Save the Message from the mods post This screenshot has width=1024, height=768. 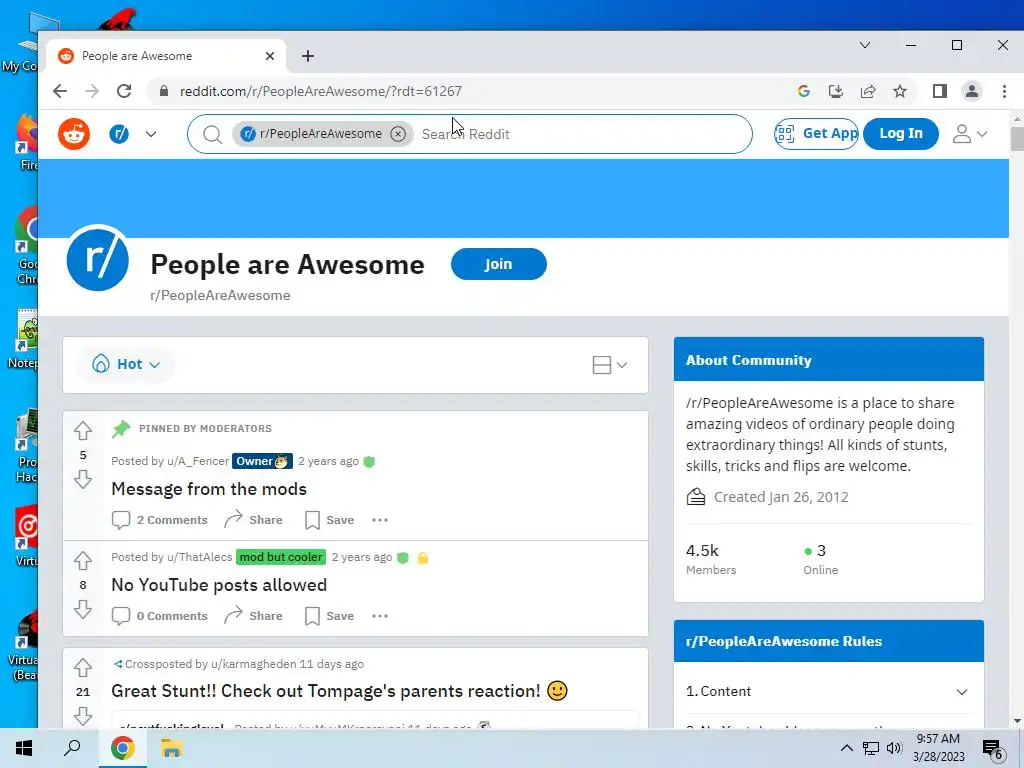click(x=330, y=520)
